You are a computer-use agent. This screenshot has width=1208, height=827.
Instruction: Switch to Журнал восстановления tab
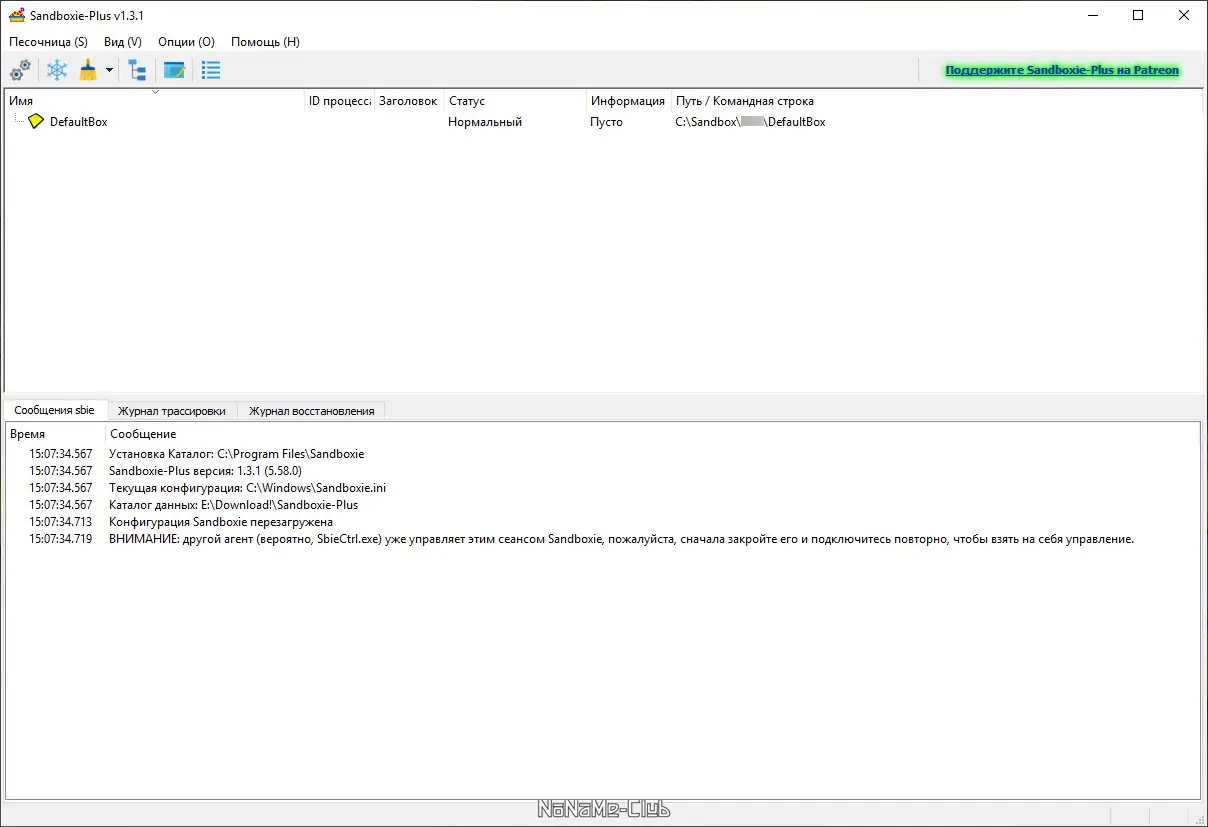(x=312, y=411)
